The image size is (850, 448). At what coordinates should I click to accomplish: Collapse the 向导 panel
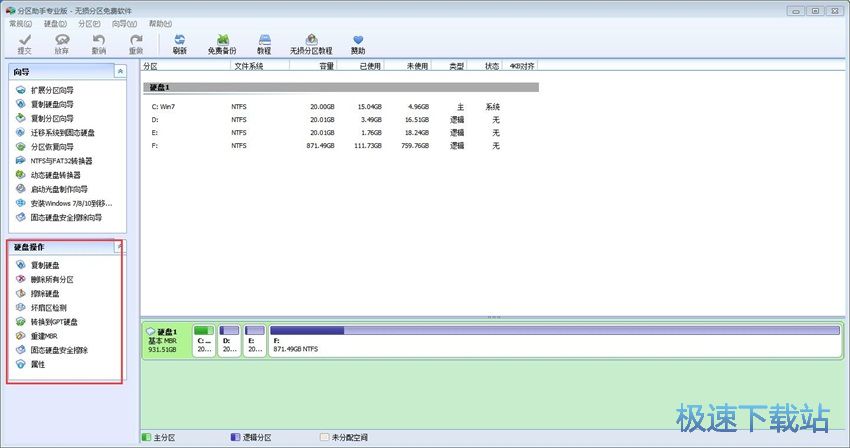(120, 71)
